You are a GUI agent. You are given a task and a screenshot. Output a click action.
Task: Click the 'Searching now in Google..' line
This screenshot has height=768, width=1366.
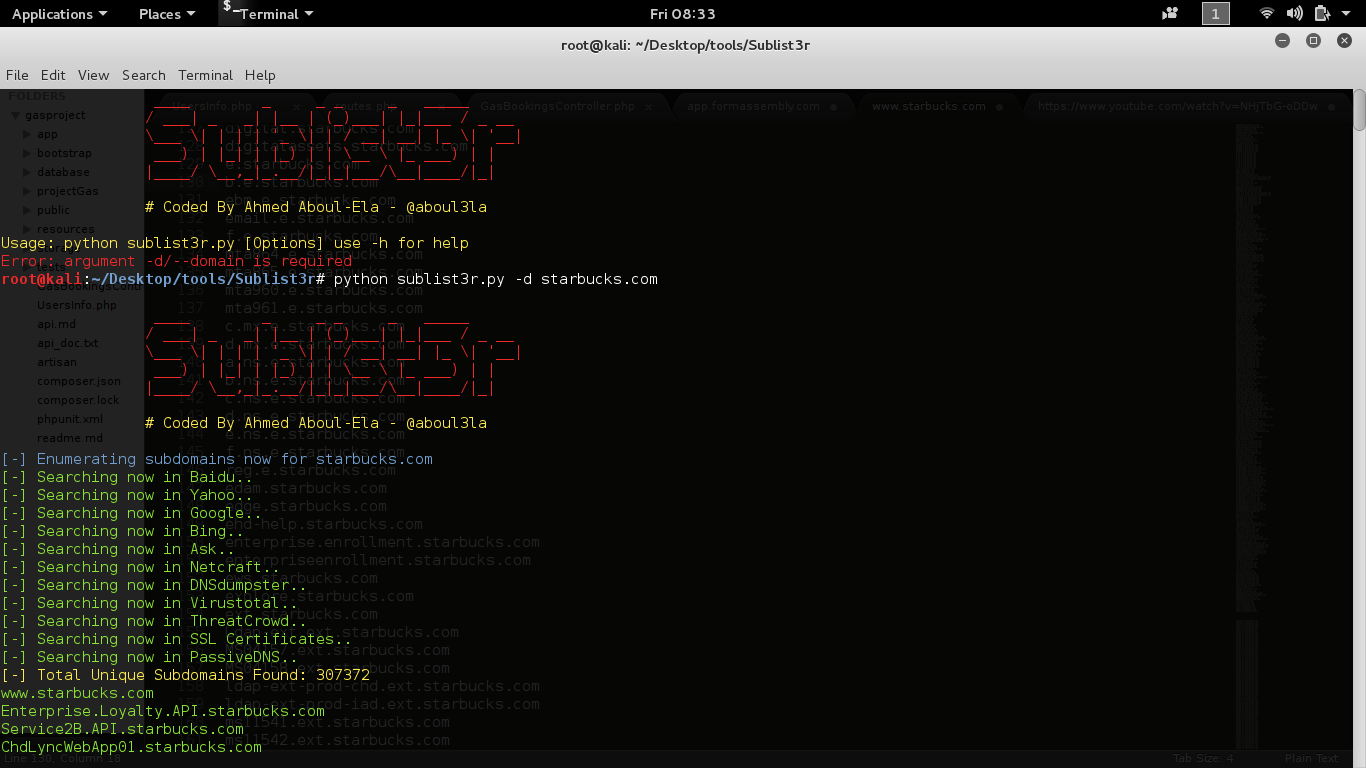[131, 513]
